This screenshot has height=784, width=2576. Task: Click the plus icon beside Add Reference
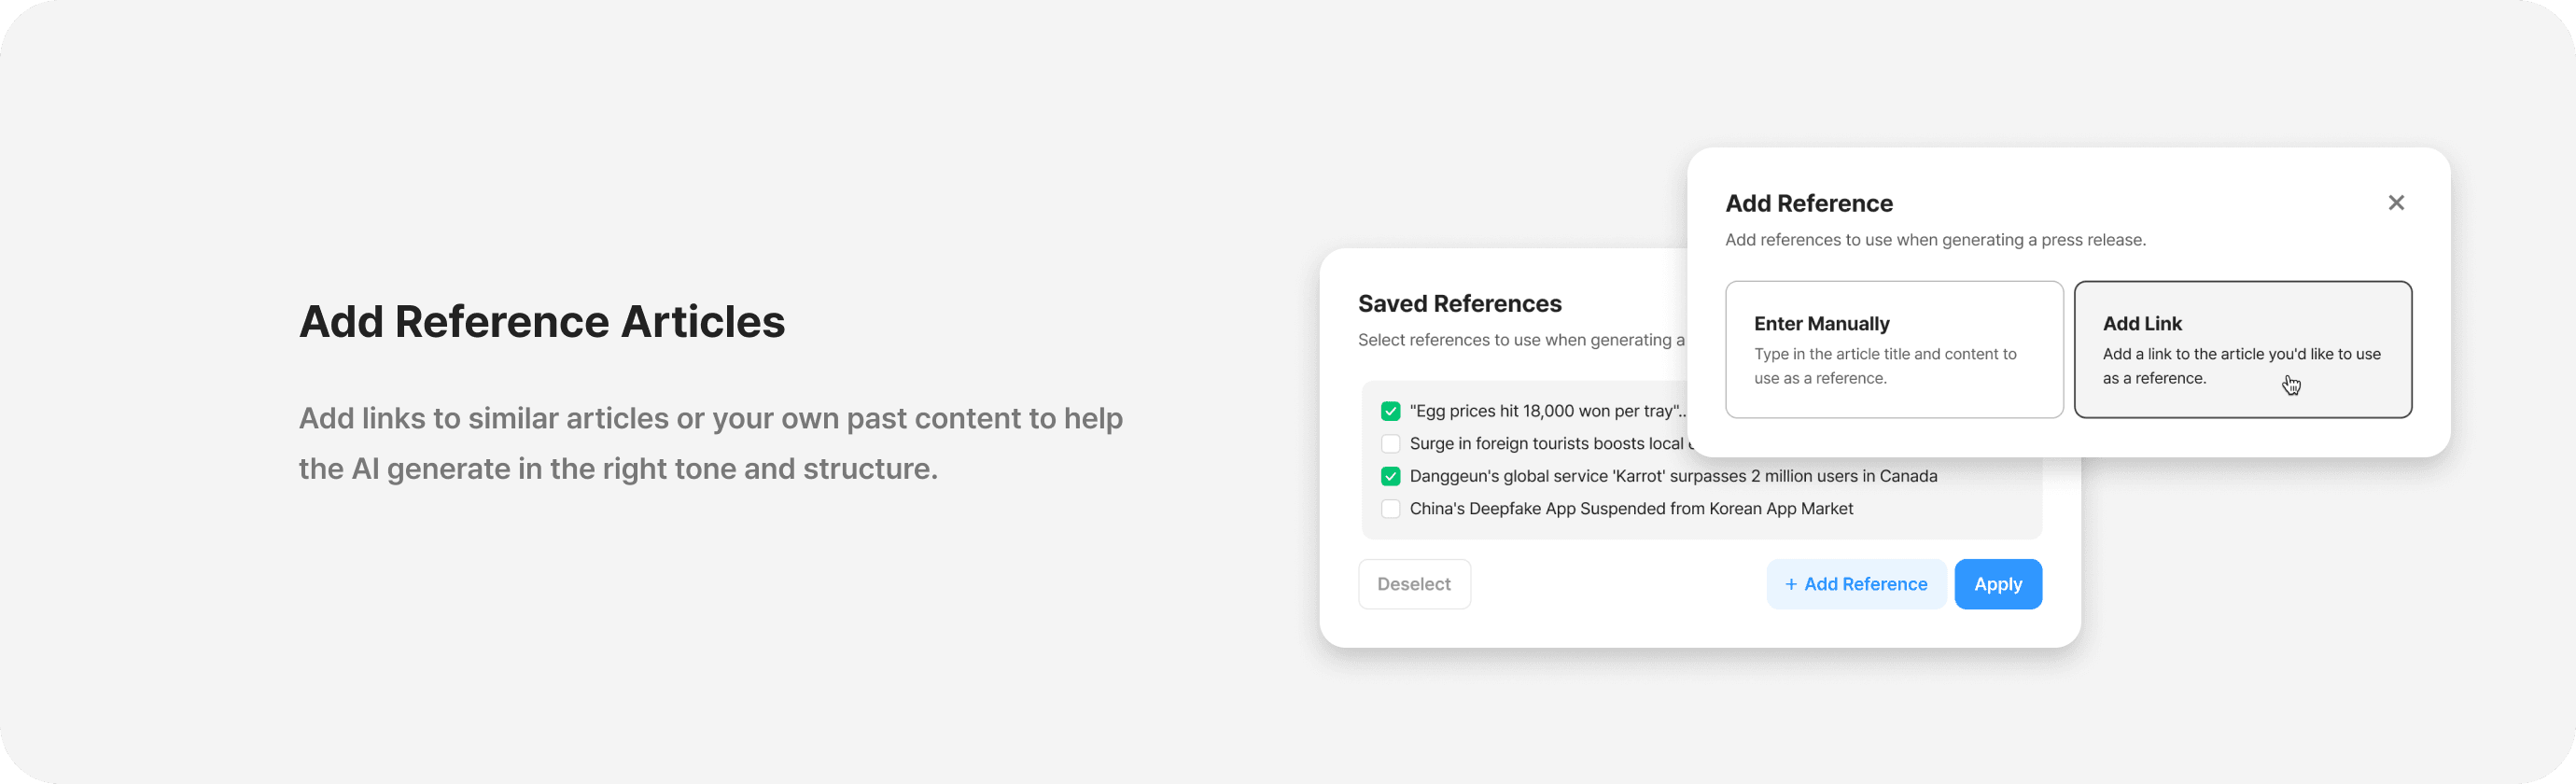coord(1790,584)
